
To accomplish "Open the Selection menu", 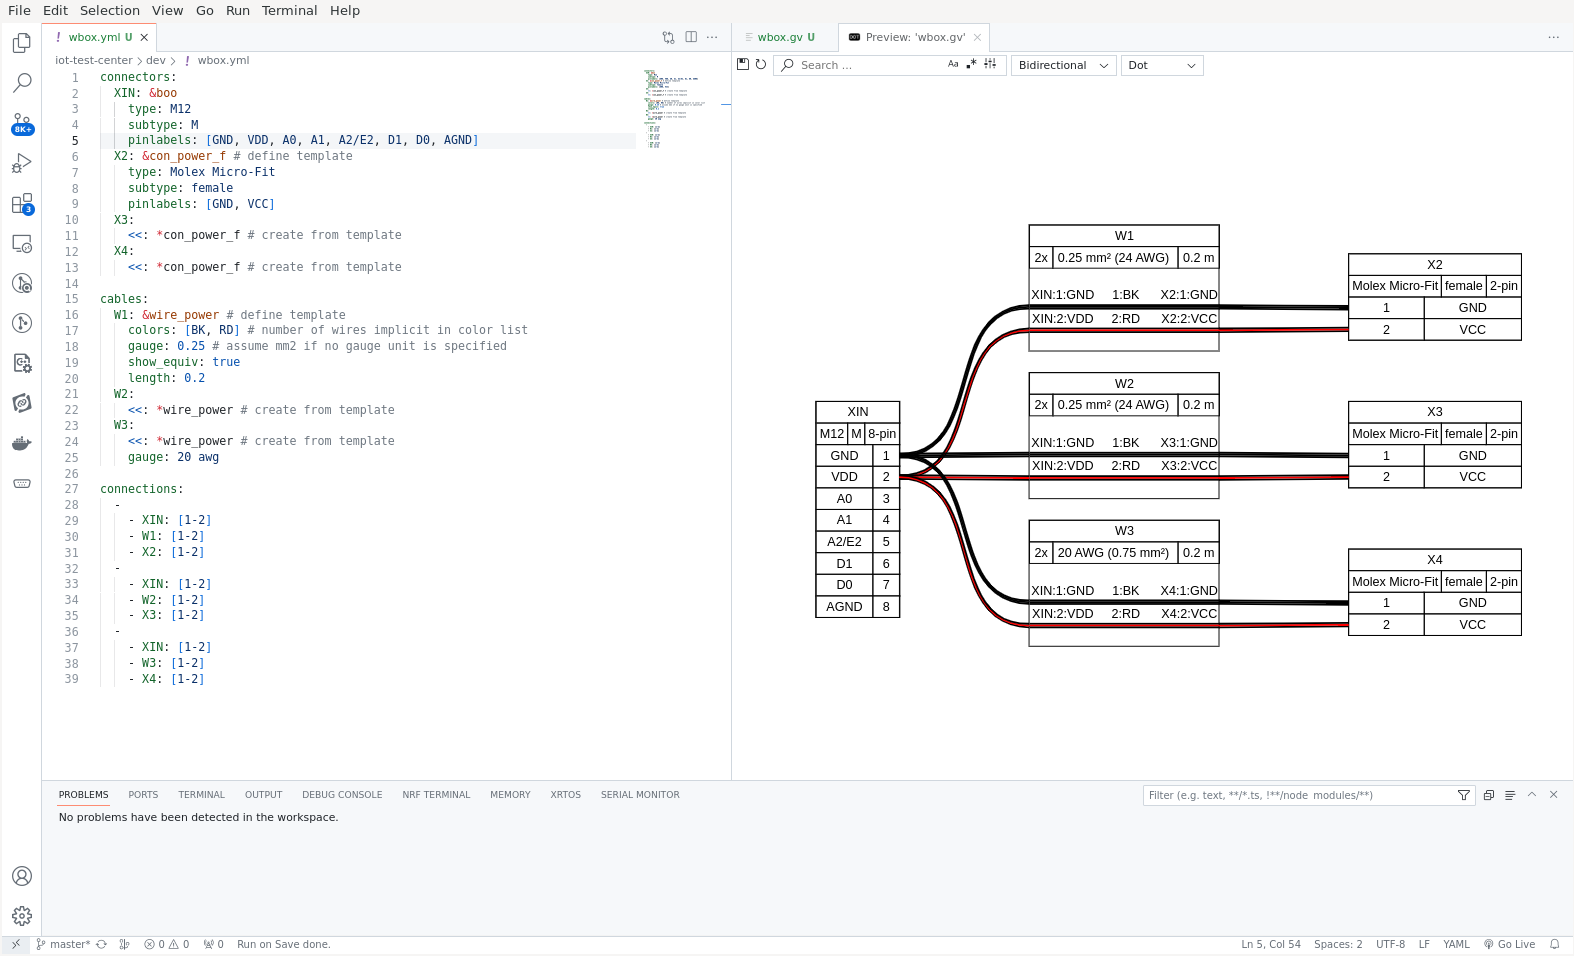I will (110, 10).
